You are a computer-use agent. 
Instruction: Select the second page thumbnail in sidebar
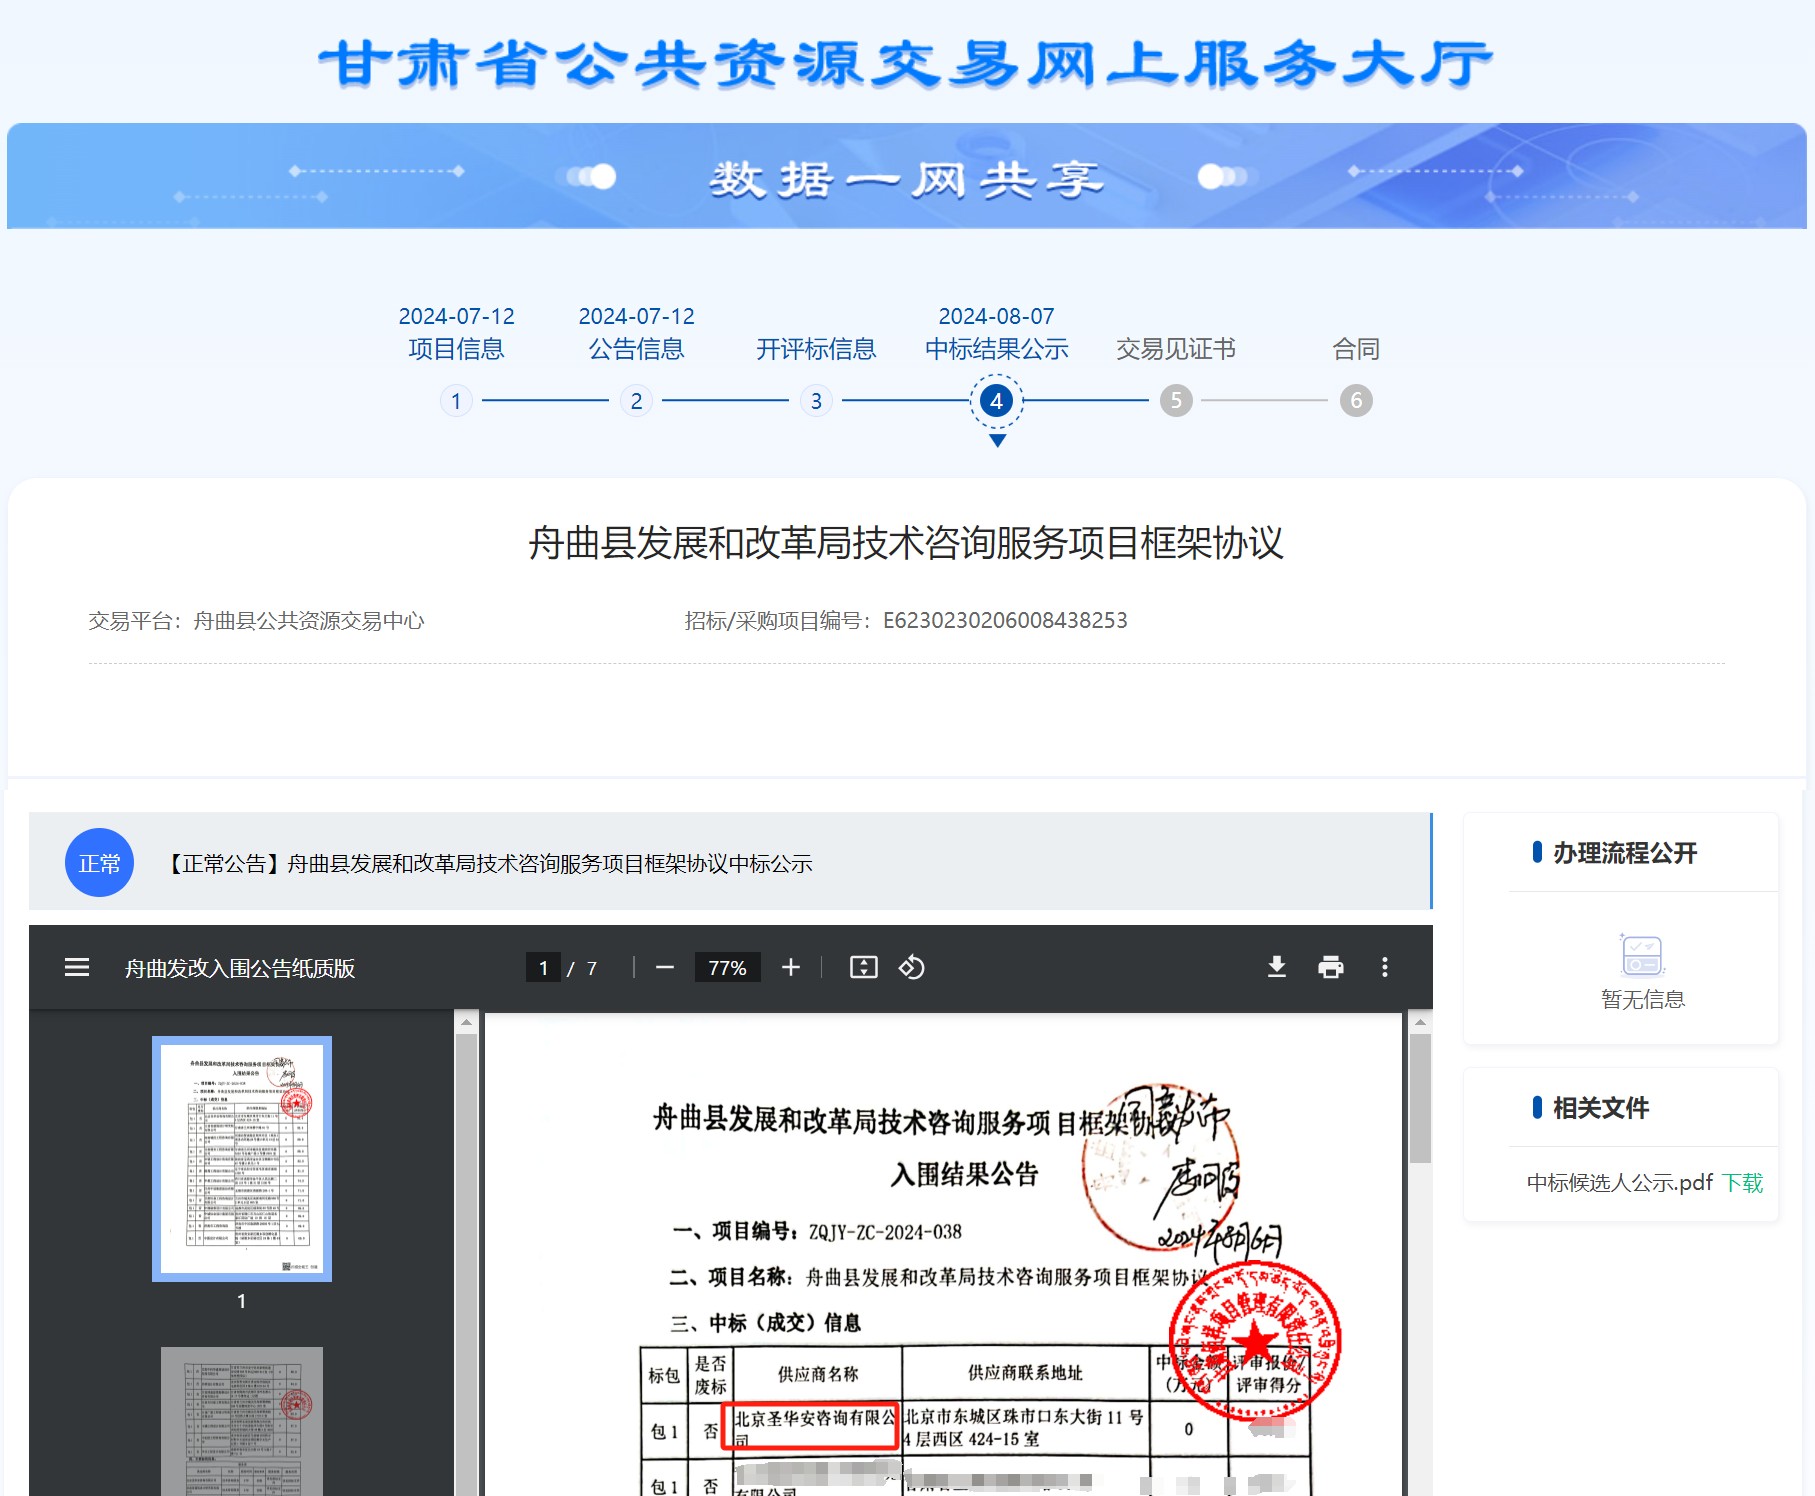pos(242,1421)
